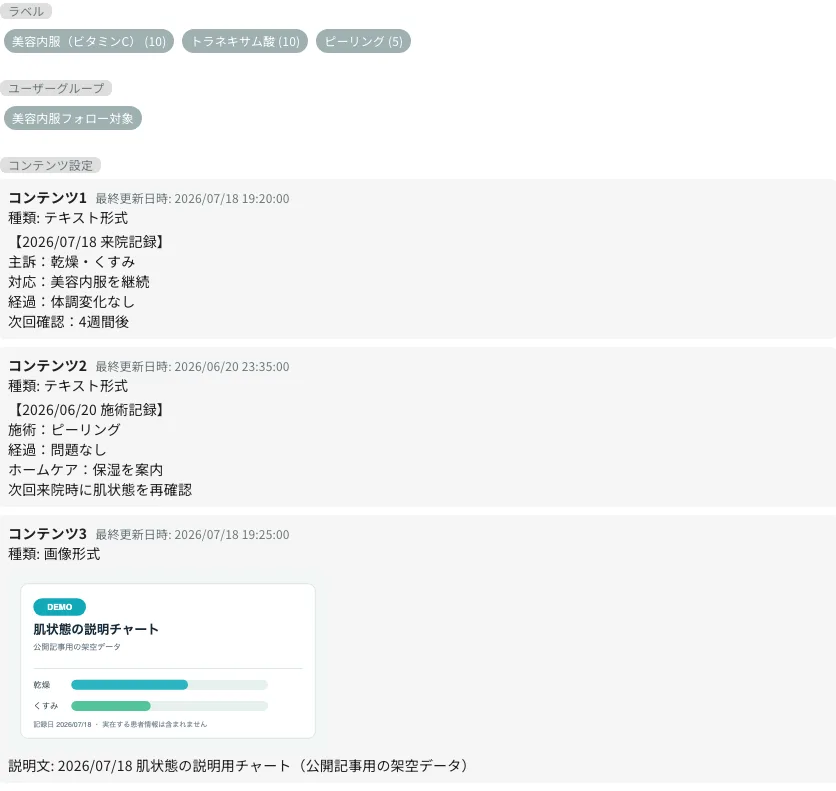836x791 pixels.
Task: Click the コンテンツ1 heading
Action: 47,198
